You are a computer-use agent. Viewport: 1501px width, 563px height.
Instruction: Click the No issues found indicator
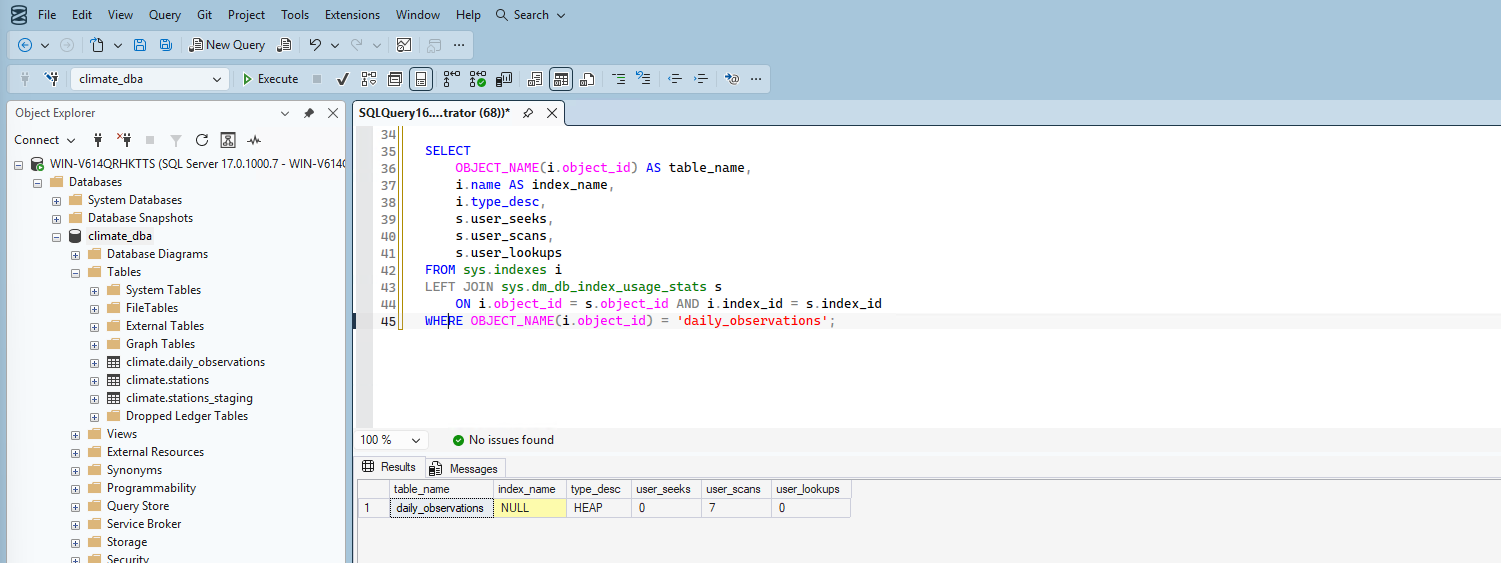pyautogui.click(x=502, y=440)
